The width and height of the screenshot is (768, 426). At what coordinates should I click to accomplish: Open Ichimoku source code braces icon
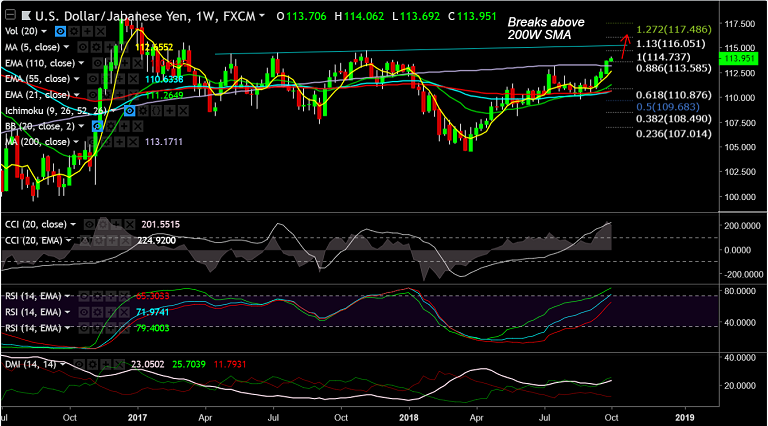pos(156,111)
